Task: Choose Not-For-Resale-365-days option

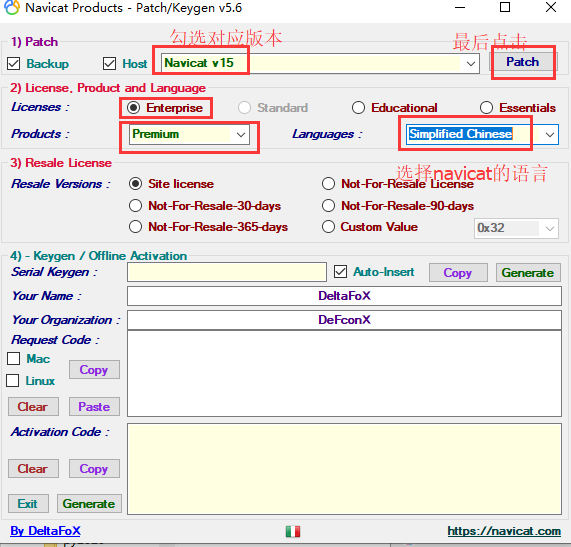Action: coord(135,227)
